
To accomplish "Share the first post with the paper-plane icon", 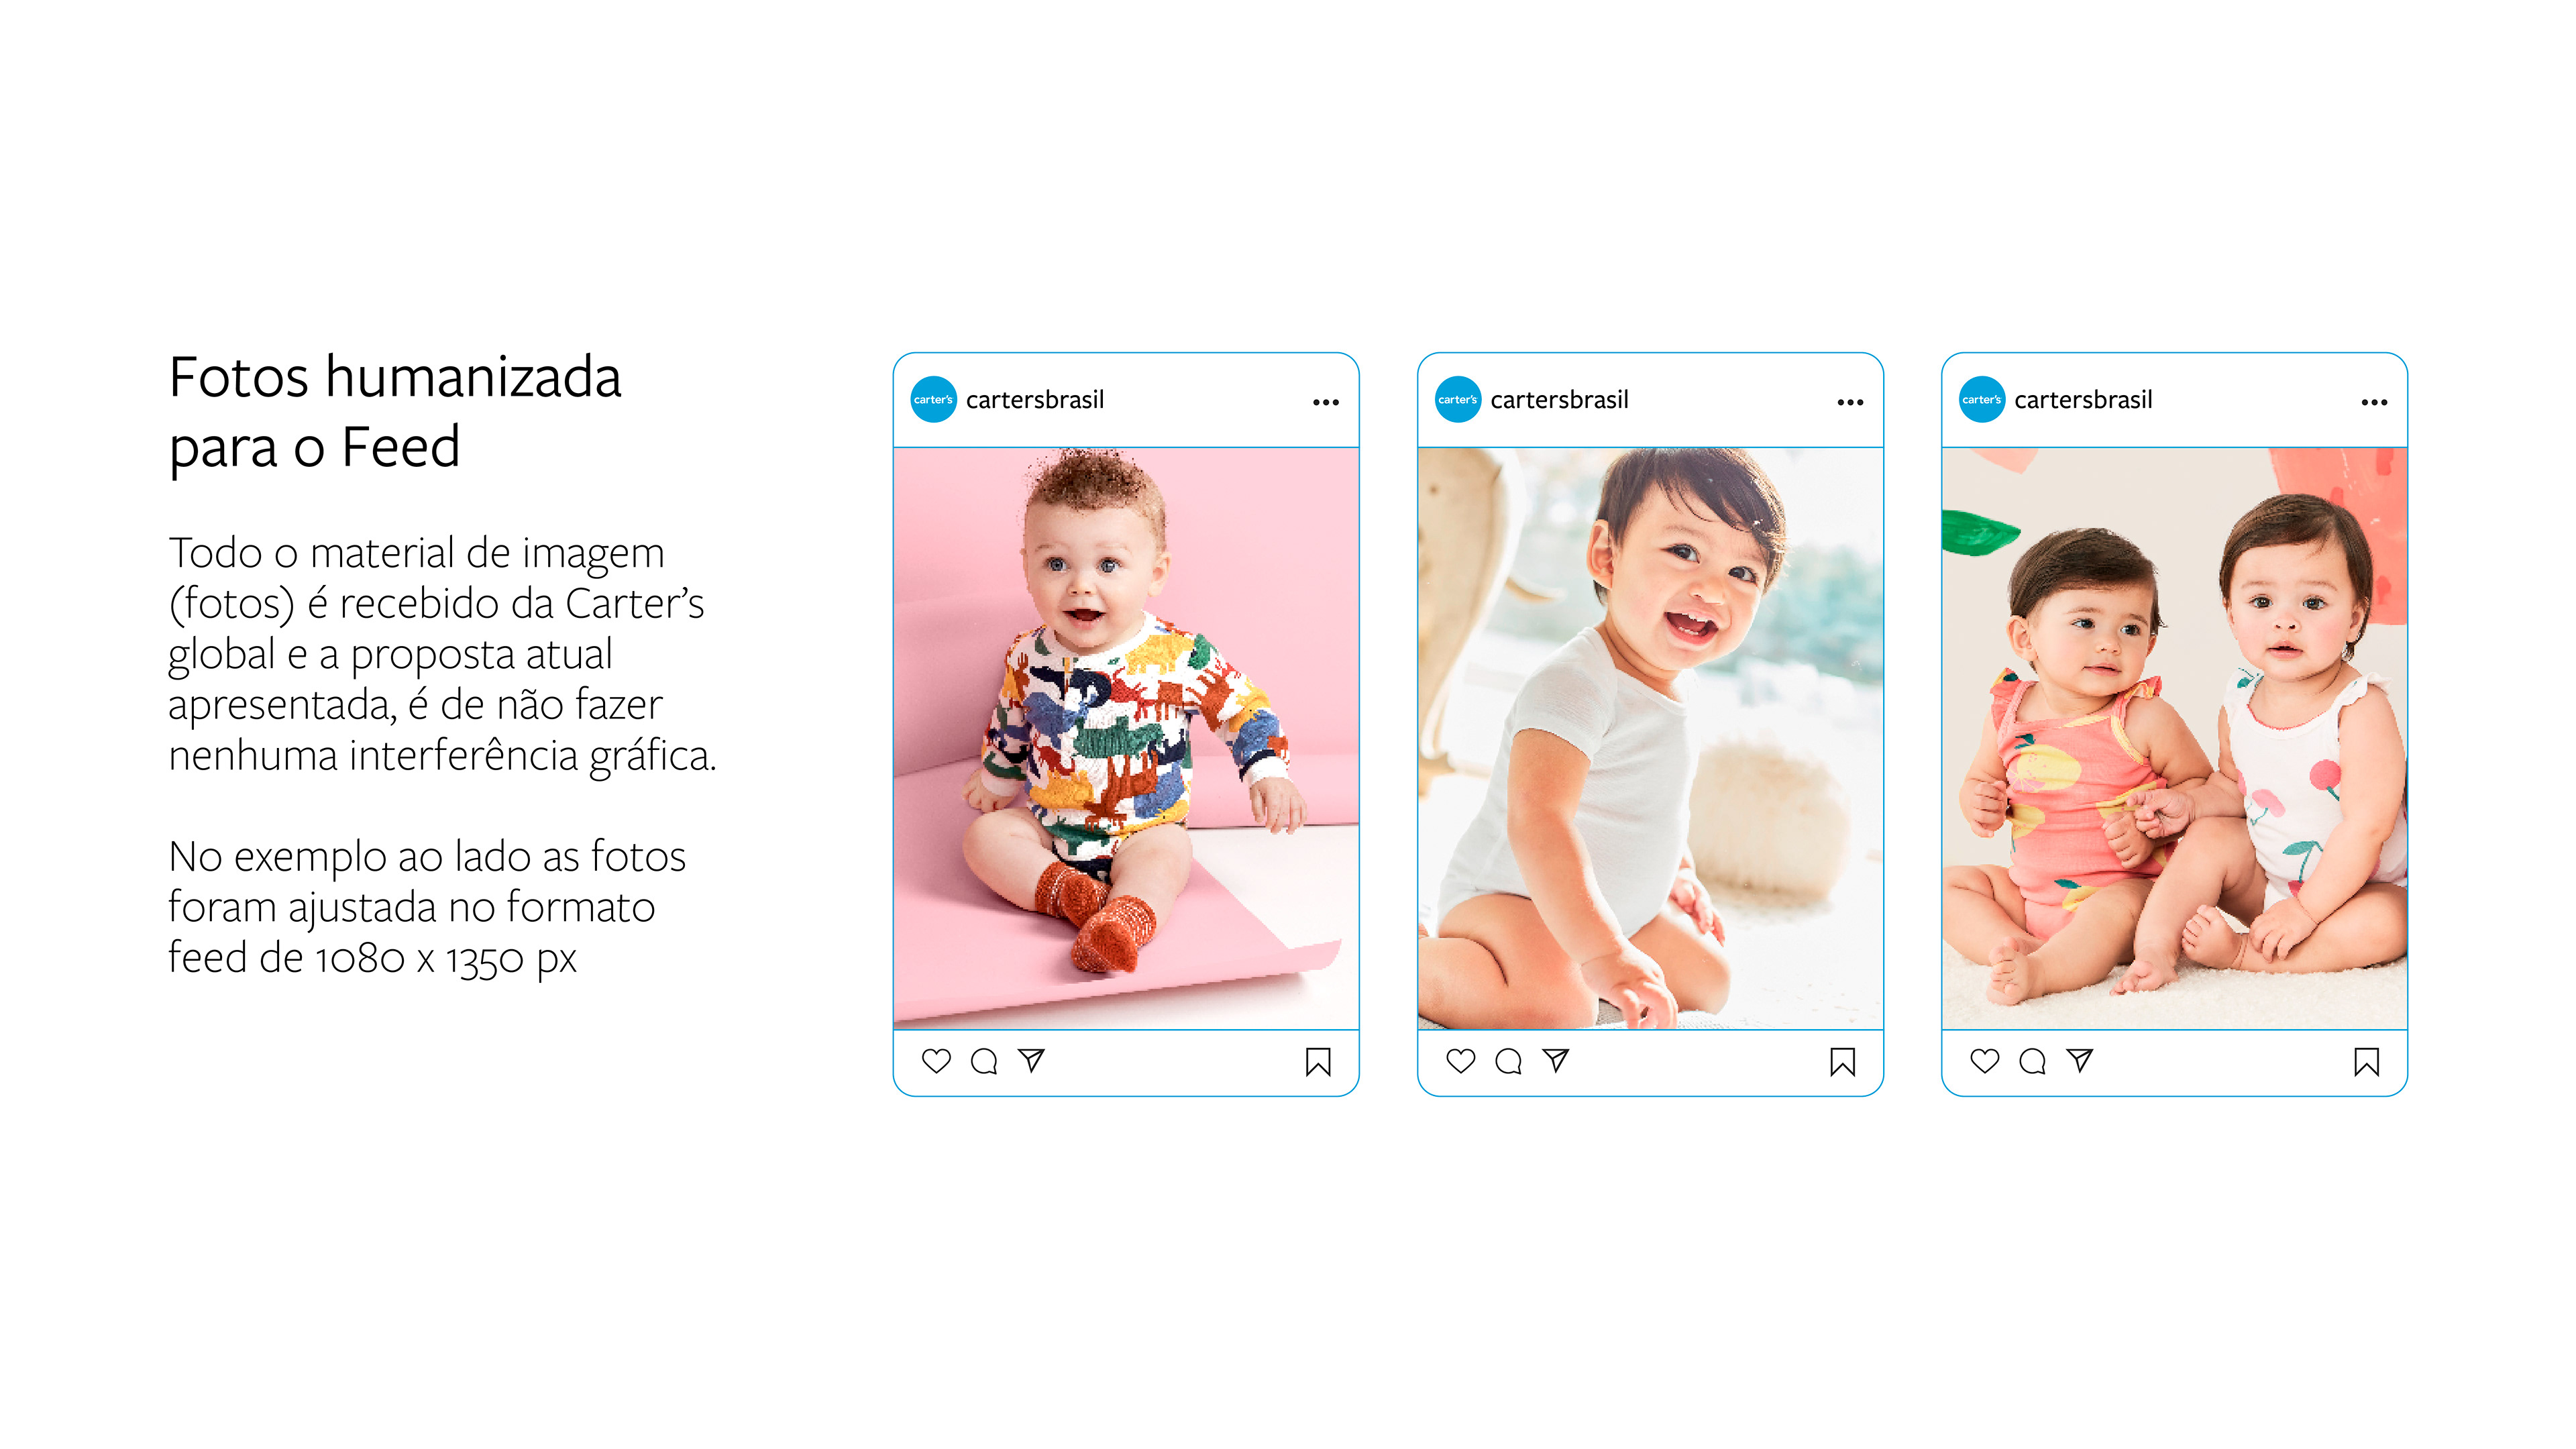I will pos(1031,1060).
